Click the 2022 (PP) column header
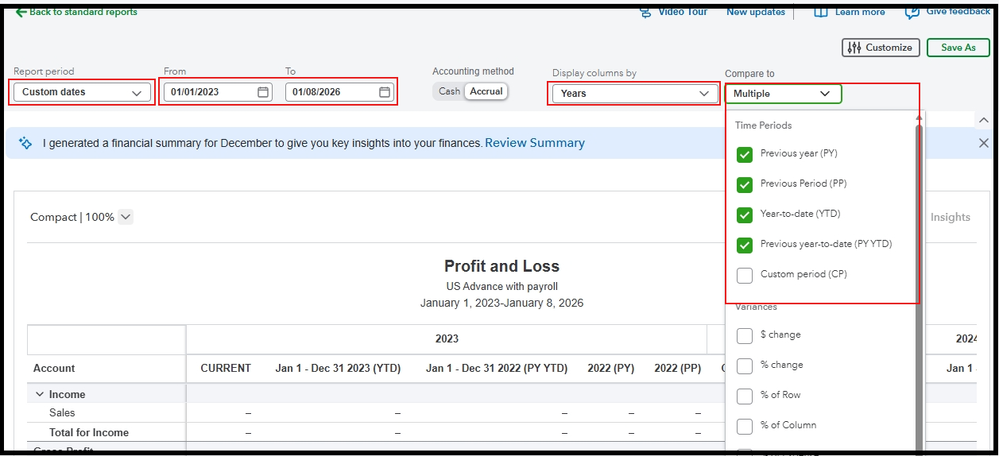The width and height of the screenshot is (999, 456). [677, 368]
